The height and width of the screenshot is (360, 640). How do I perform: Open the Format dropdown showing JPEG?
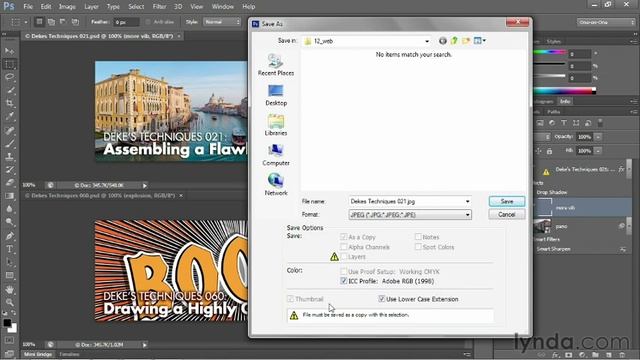(x=410, y=215)
